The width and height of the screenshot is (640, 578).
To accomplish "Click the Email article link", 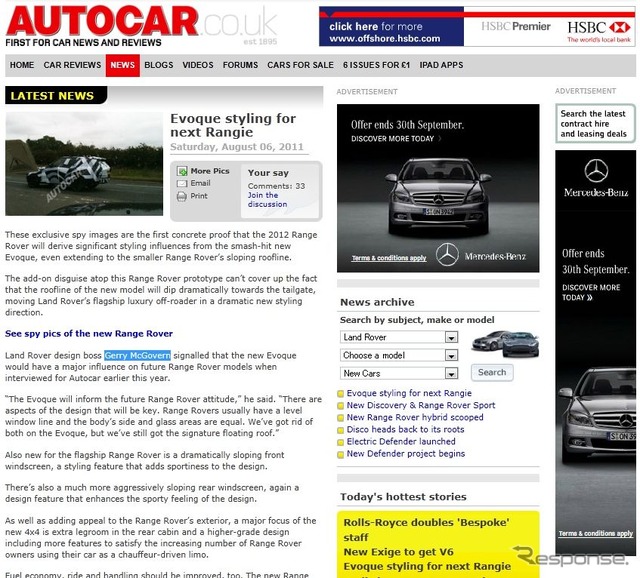I will [200, 183].
